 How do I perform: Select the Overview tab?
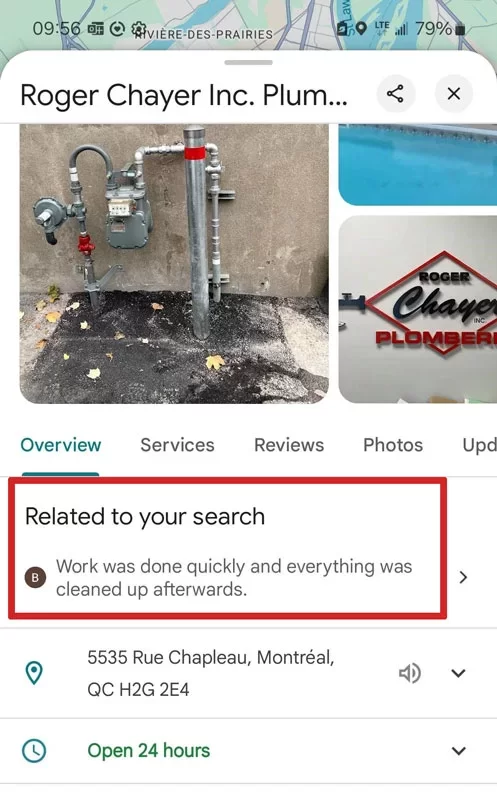point(61,445)
